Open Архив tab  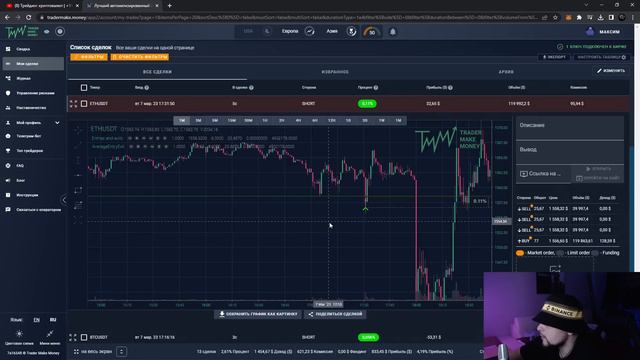point(506,72)
